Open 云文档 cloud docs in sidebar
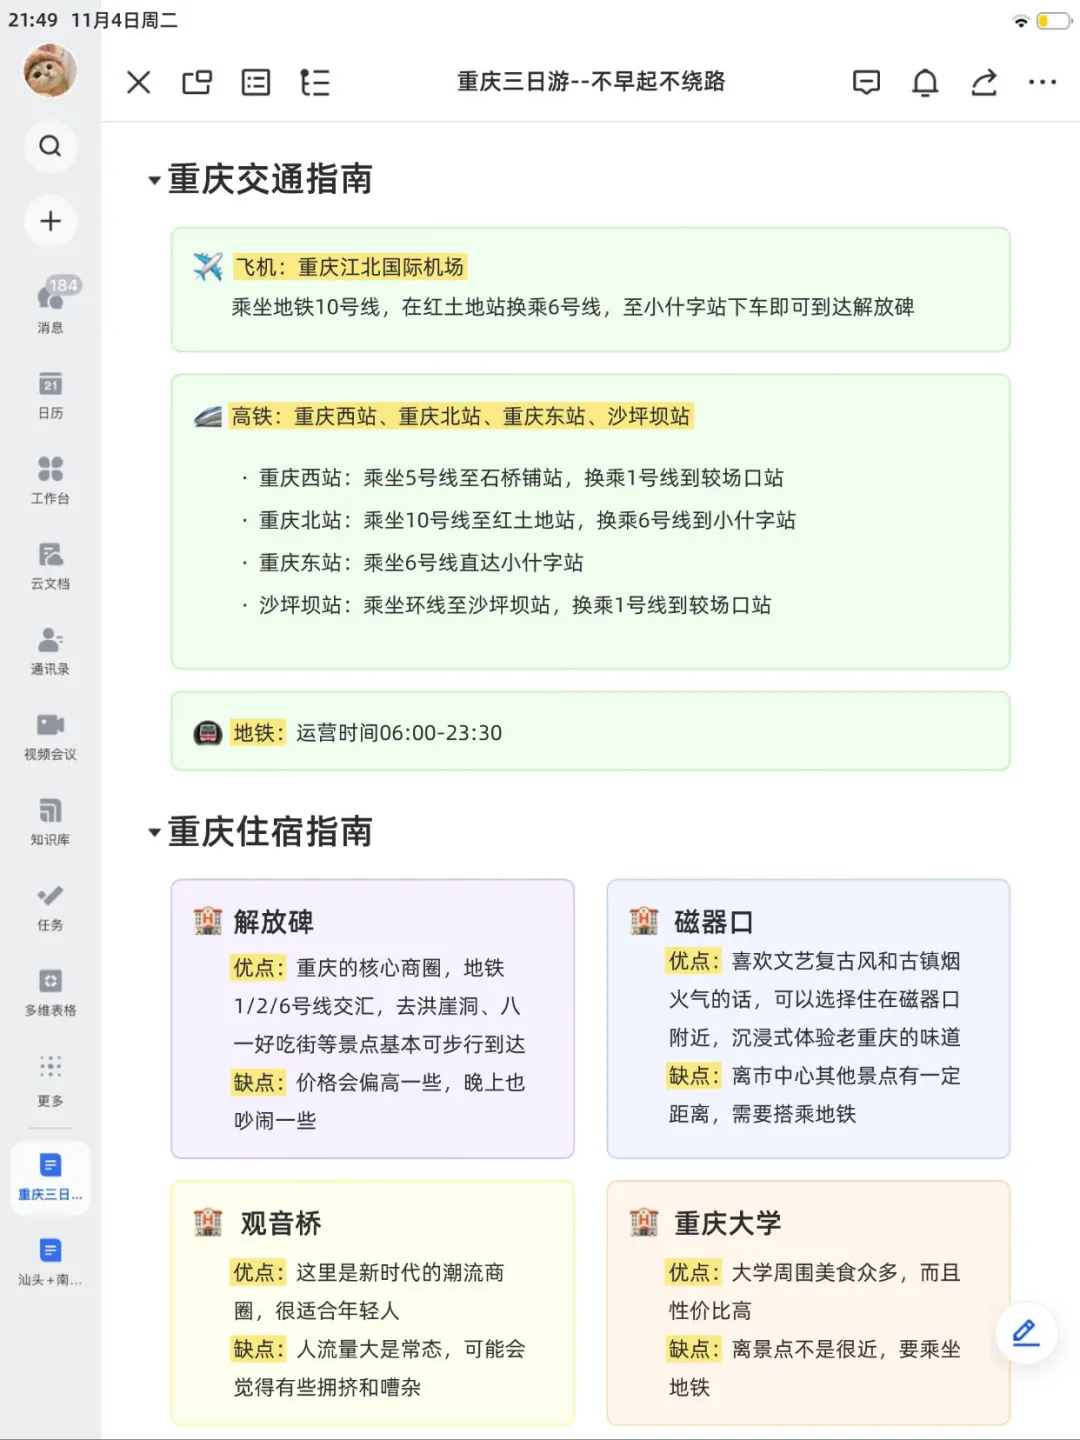The image size is (1080, 1440). tap(50, 565)
